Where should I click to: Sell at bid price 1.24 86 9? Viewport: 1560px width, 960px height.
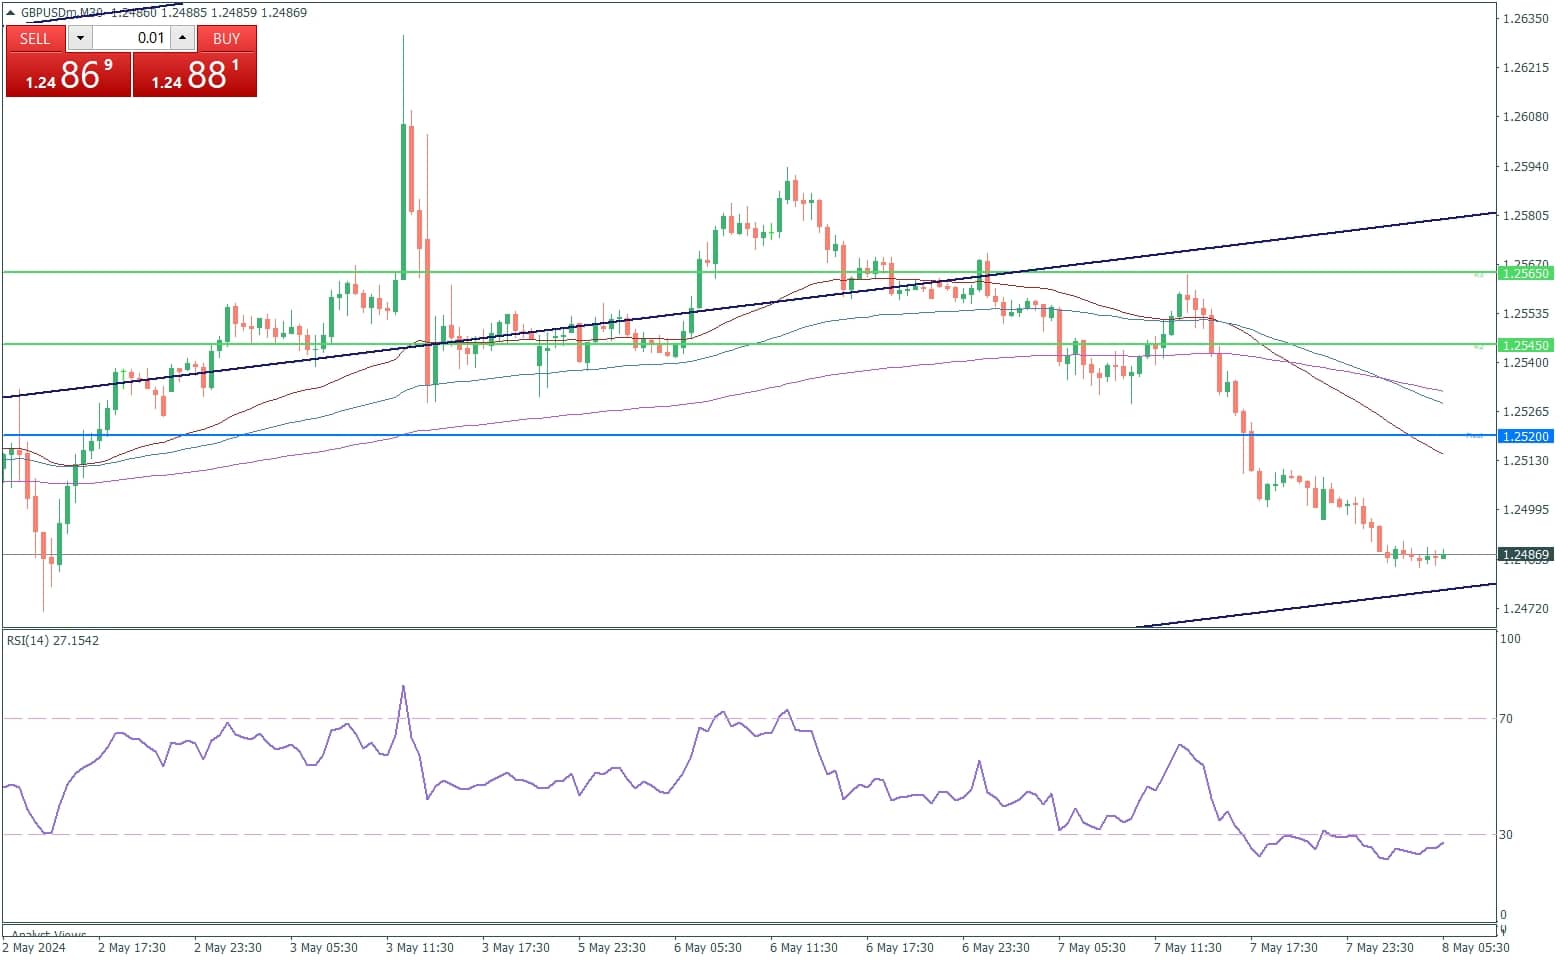69,75
